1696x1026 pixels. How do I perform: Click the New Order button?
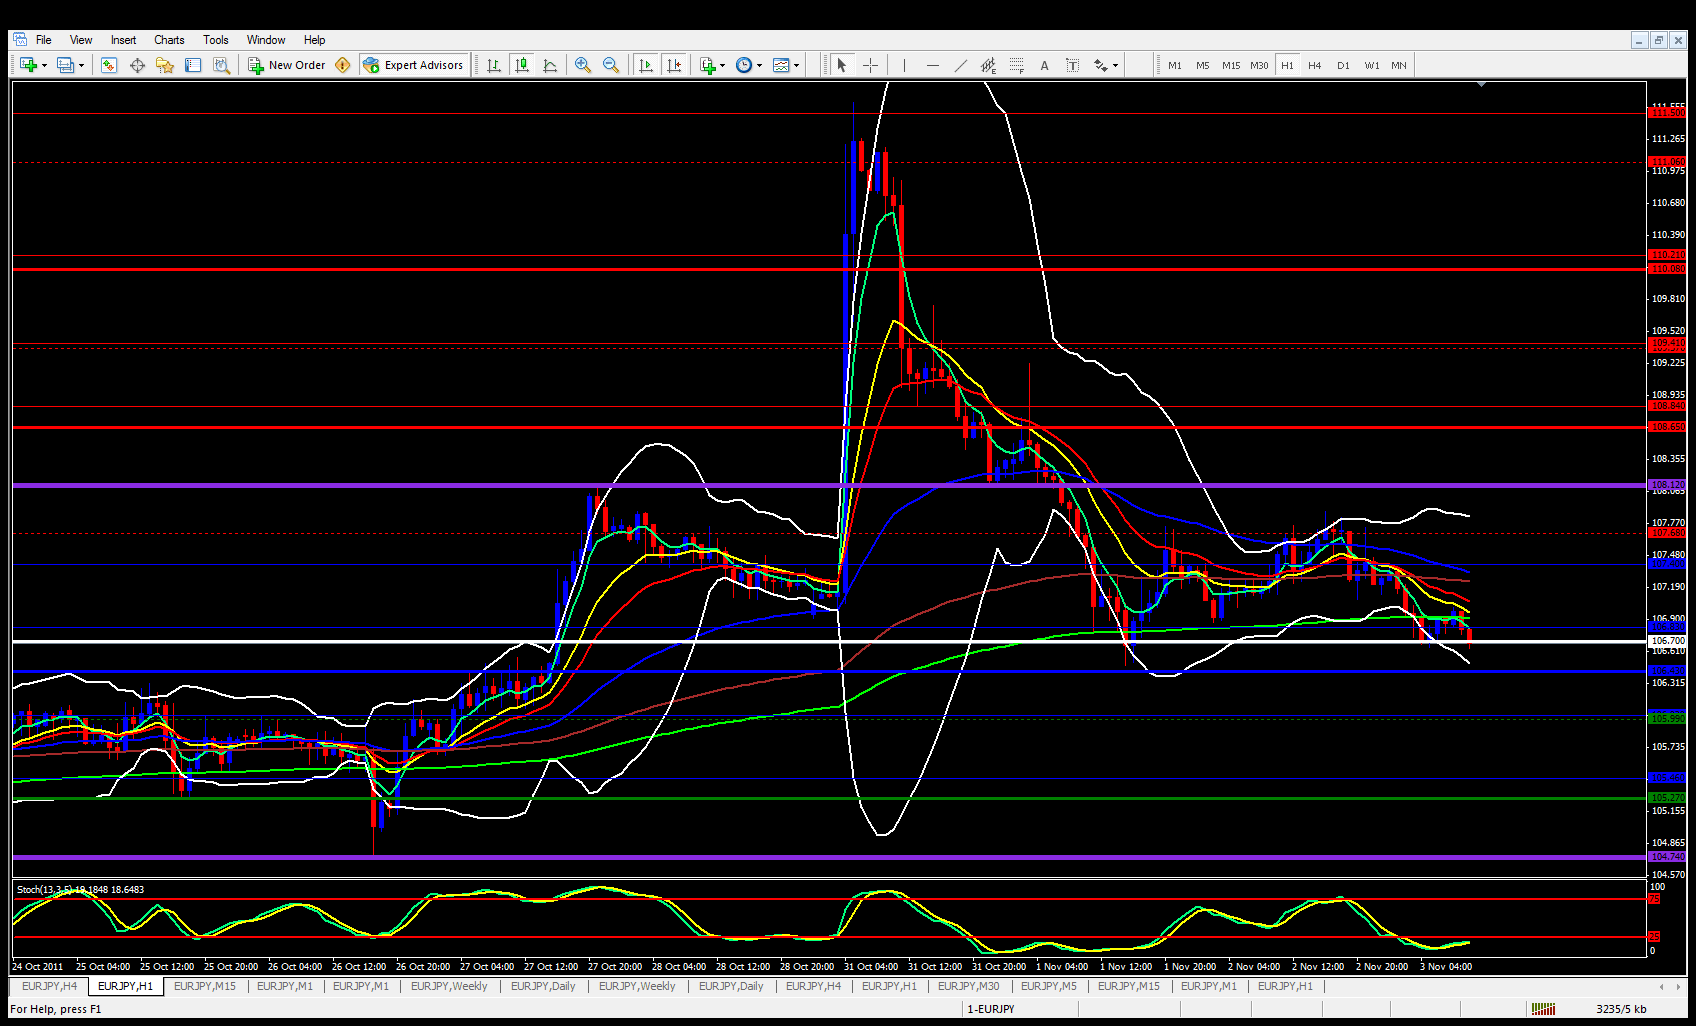(286, 65)
